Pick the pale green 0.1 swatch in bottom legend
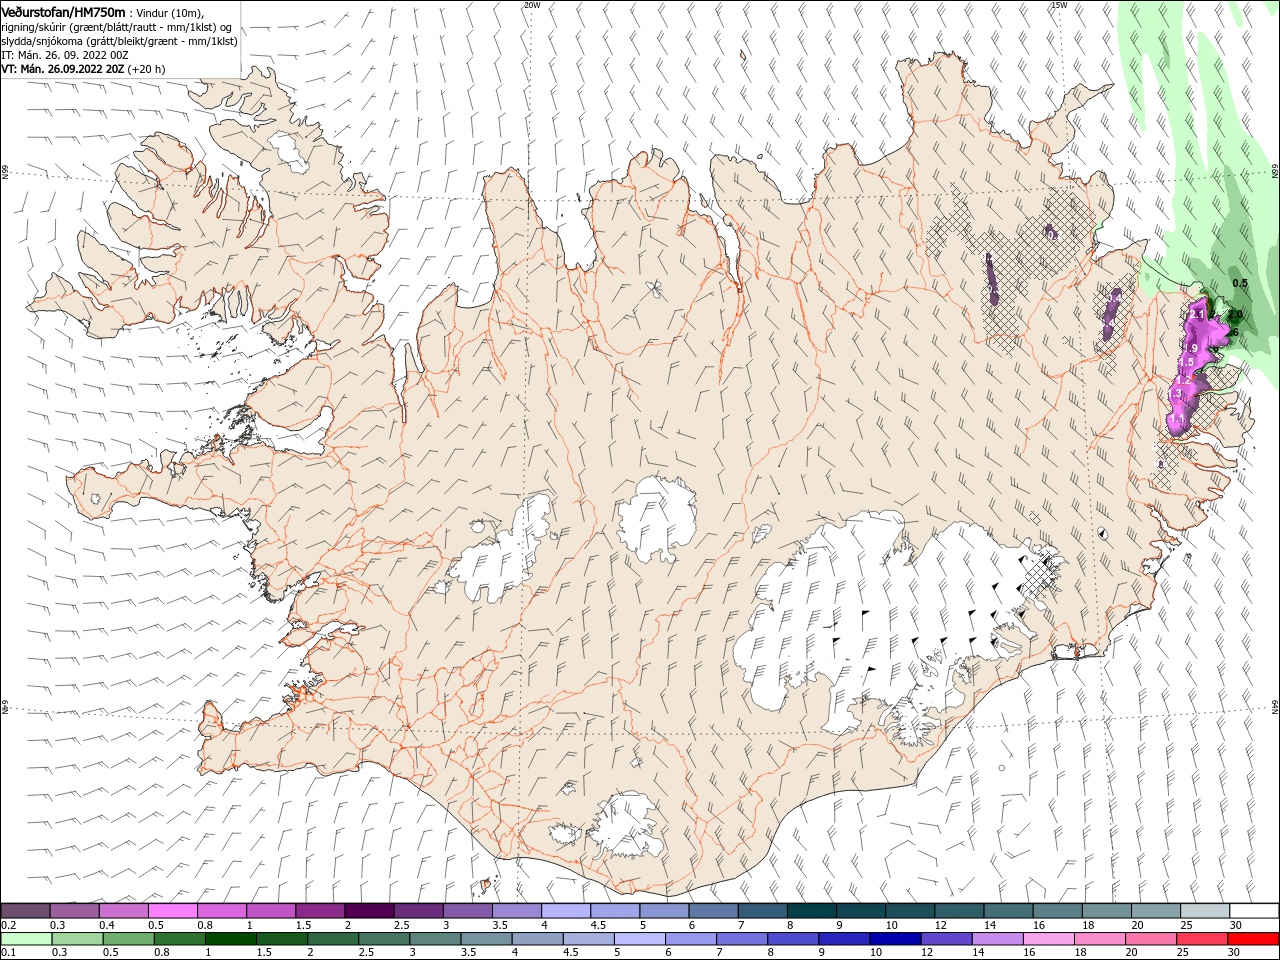This screenshot has height=960, width=1280. coord(27,939)
